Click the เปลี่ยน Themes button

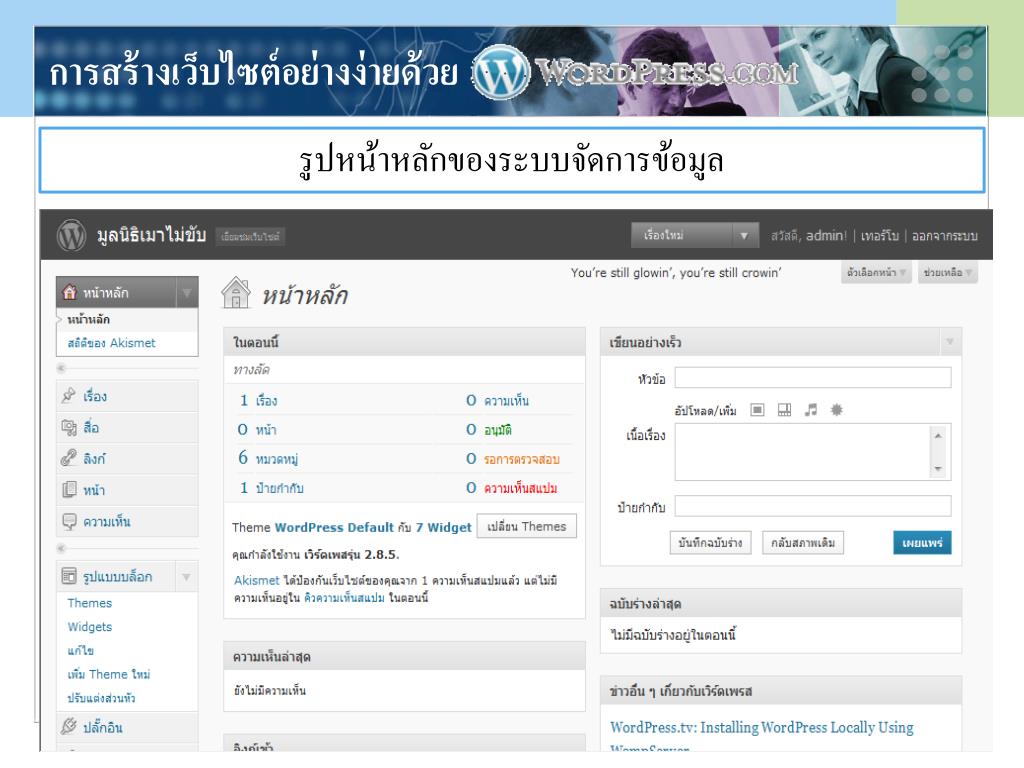[x=527, y=526]
